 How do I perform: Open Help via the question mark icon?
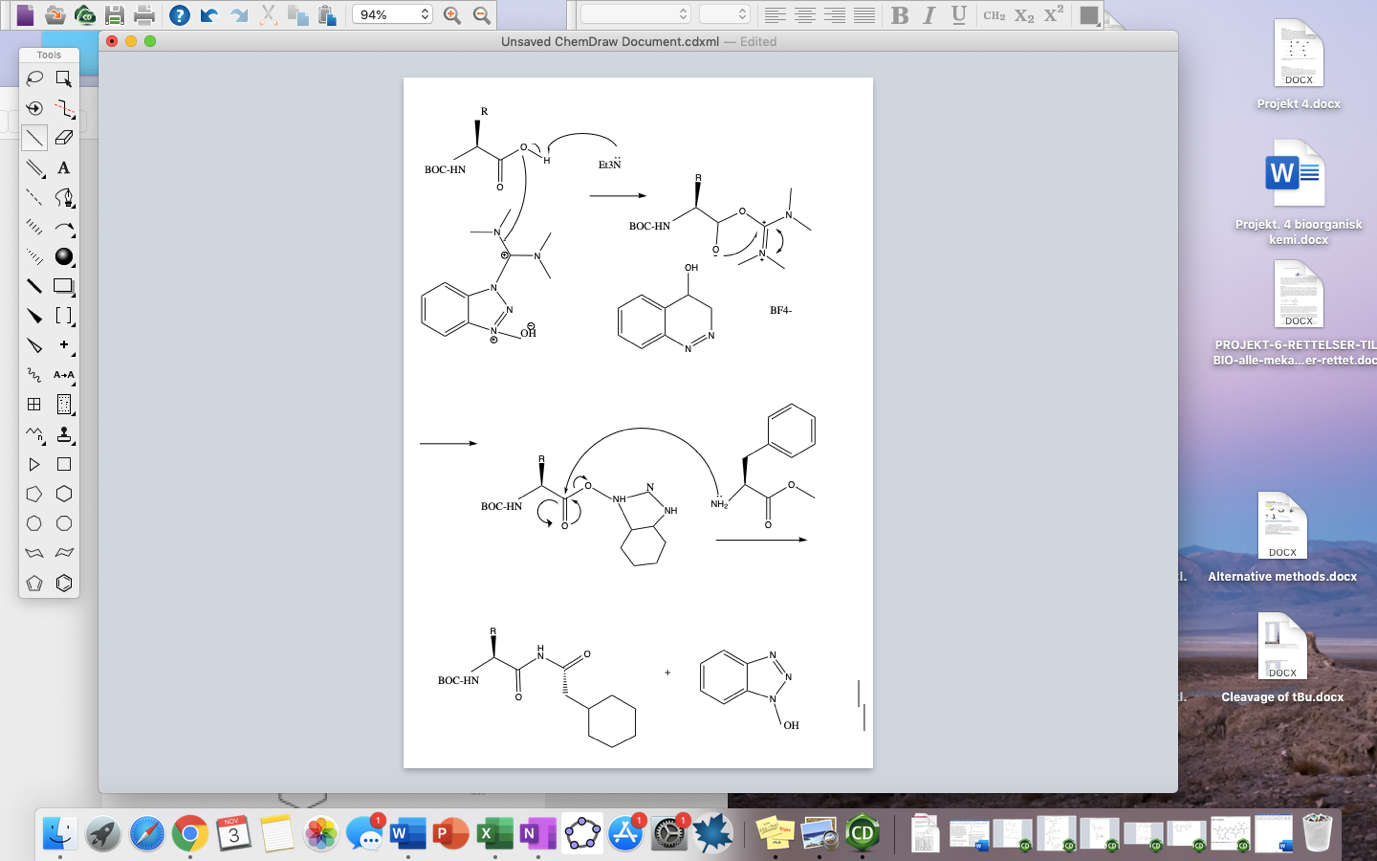click(x=179, y=15)
